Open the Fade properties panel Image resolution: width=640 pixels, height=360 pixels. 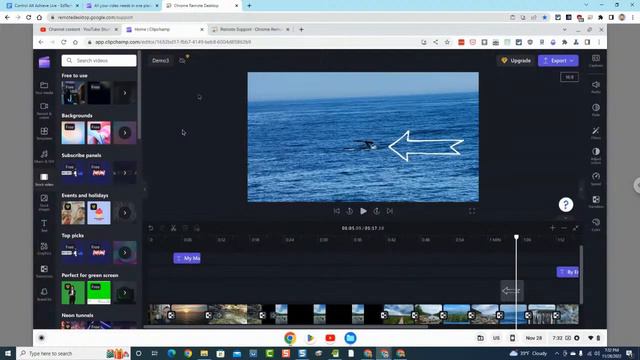point(596,109)
